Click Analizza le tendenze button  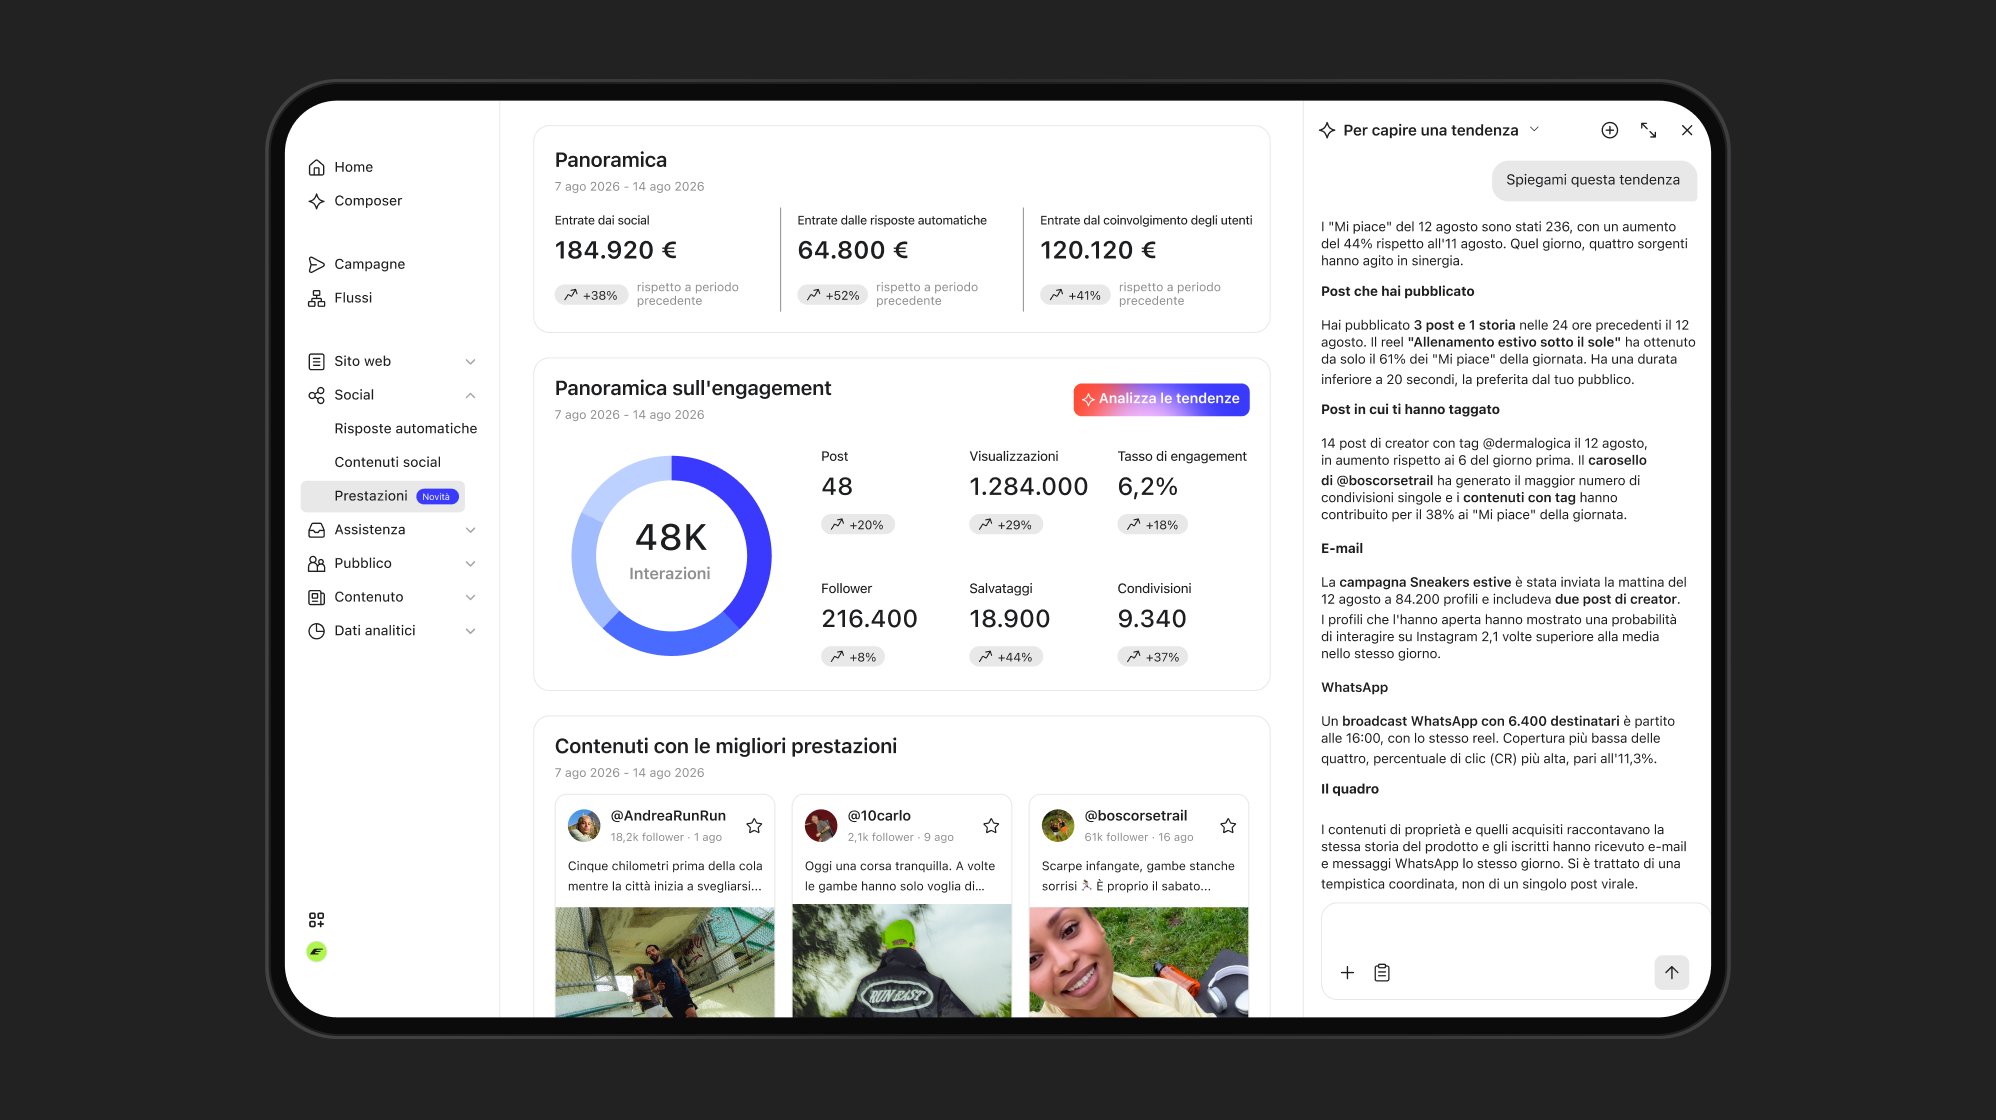[1161, 399]
